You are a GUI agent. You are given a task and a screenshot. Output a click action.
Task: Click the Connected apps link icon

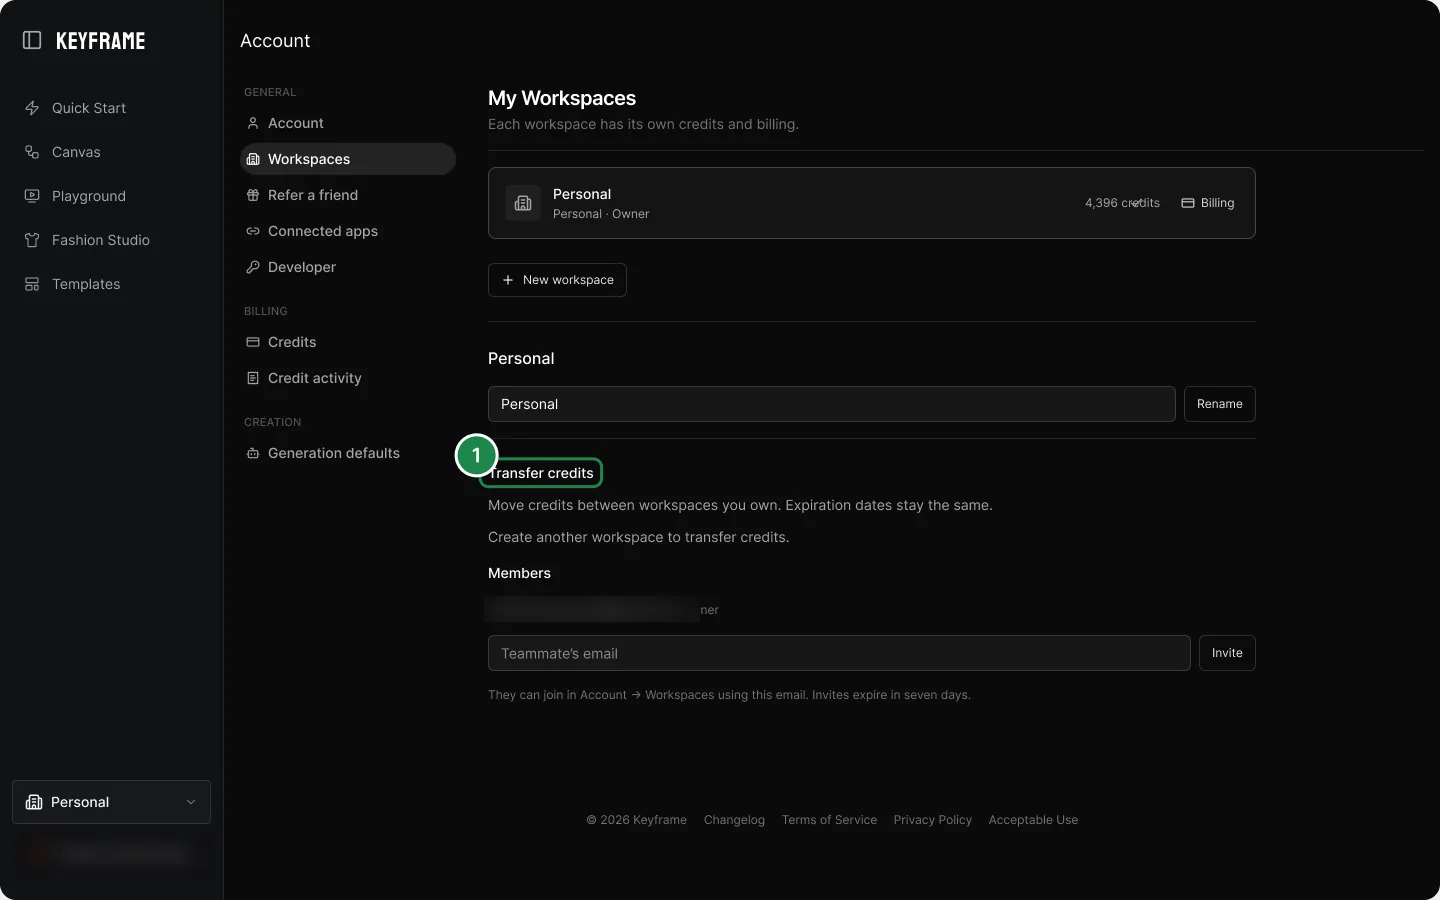(x=253, y=231)
